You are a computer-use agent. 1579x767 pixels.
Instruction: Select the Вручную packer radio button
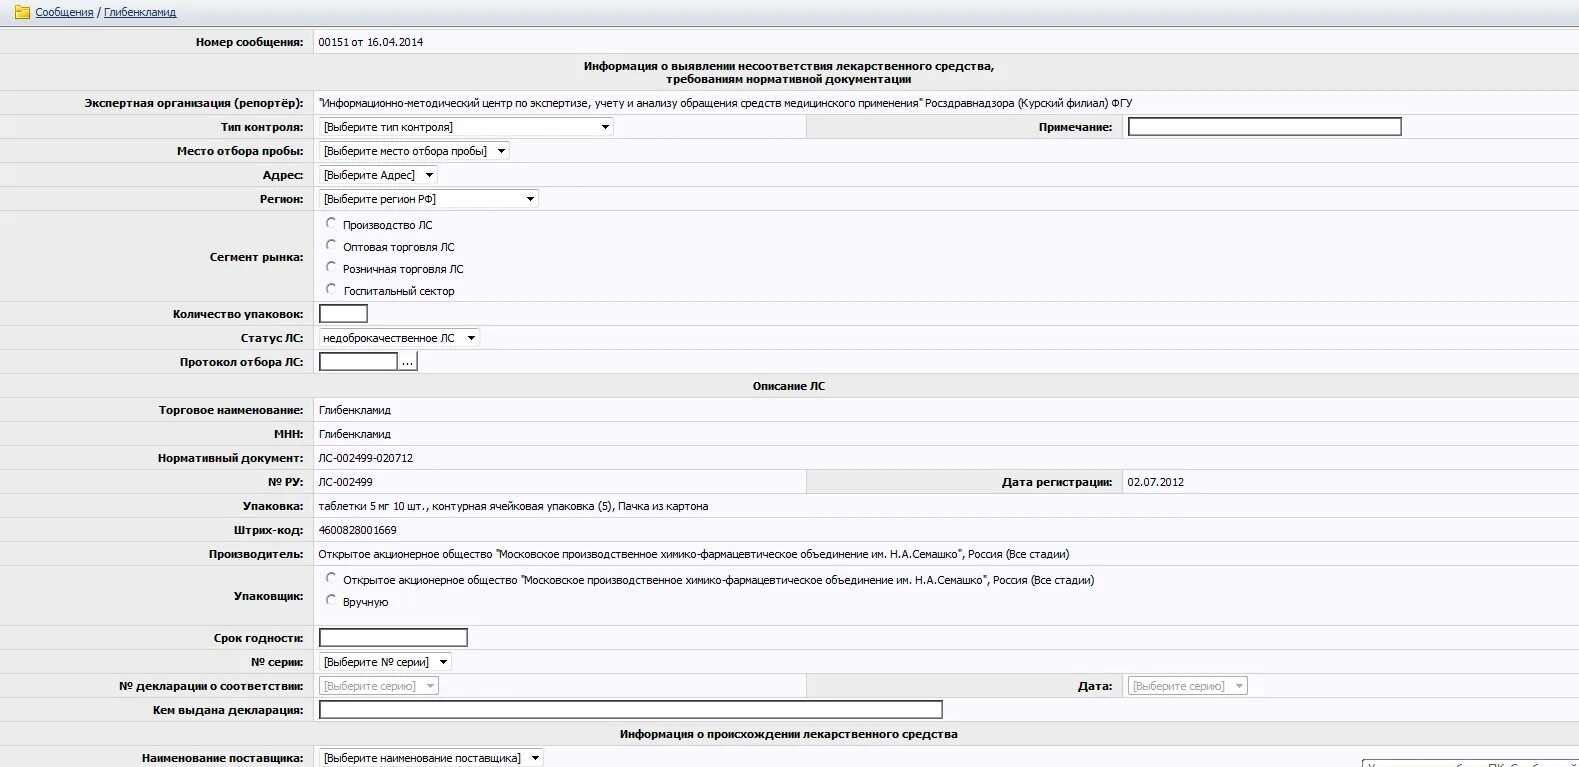331,600
